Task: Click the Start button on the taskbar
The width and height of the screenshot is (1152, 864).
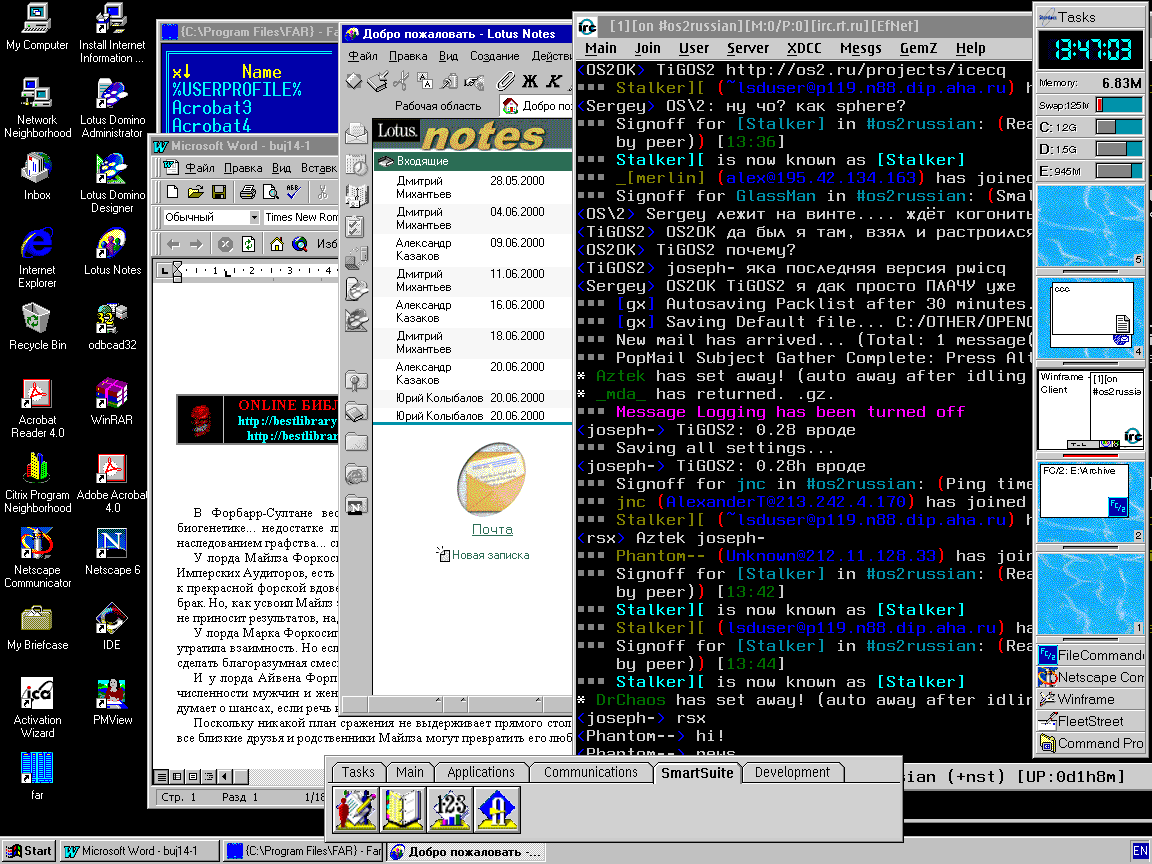Action: (x=29, y=852)
